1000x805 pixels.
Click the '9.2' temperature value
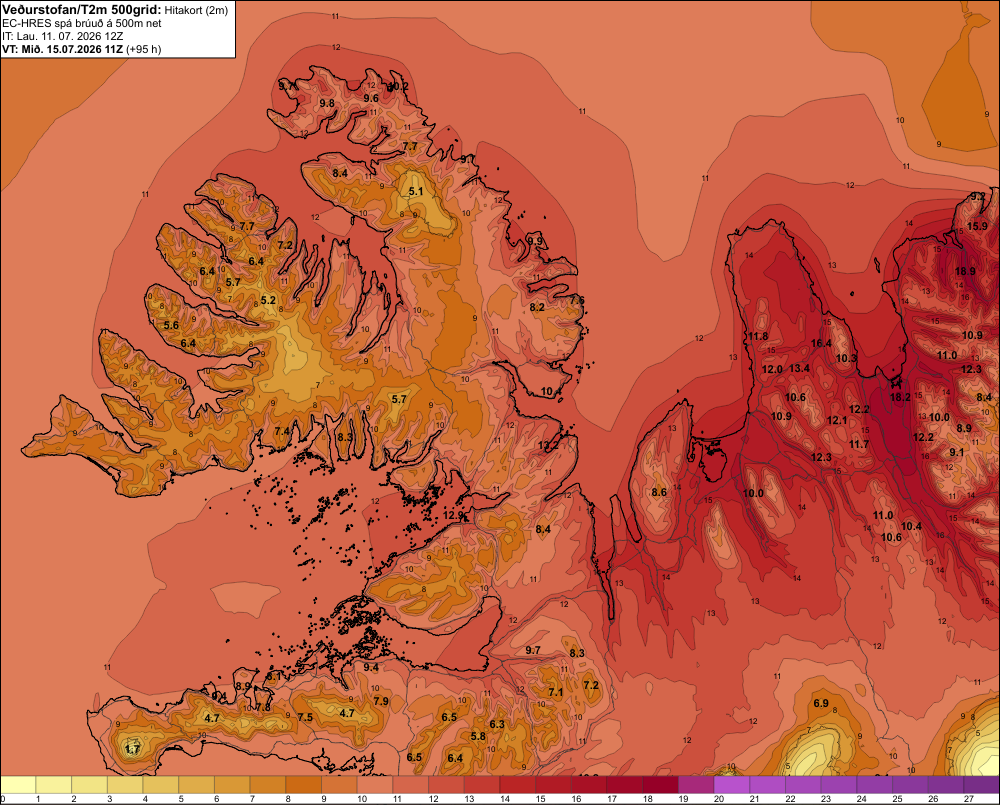pyautogui.click(x=977, y=196)
